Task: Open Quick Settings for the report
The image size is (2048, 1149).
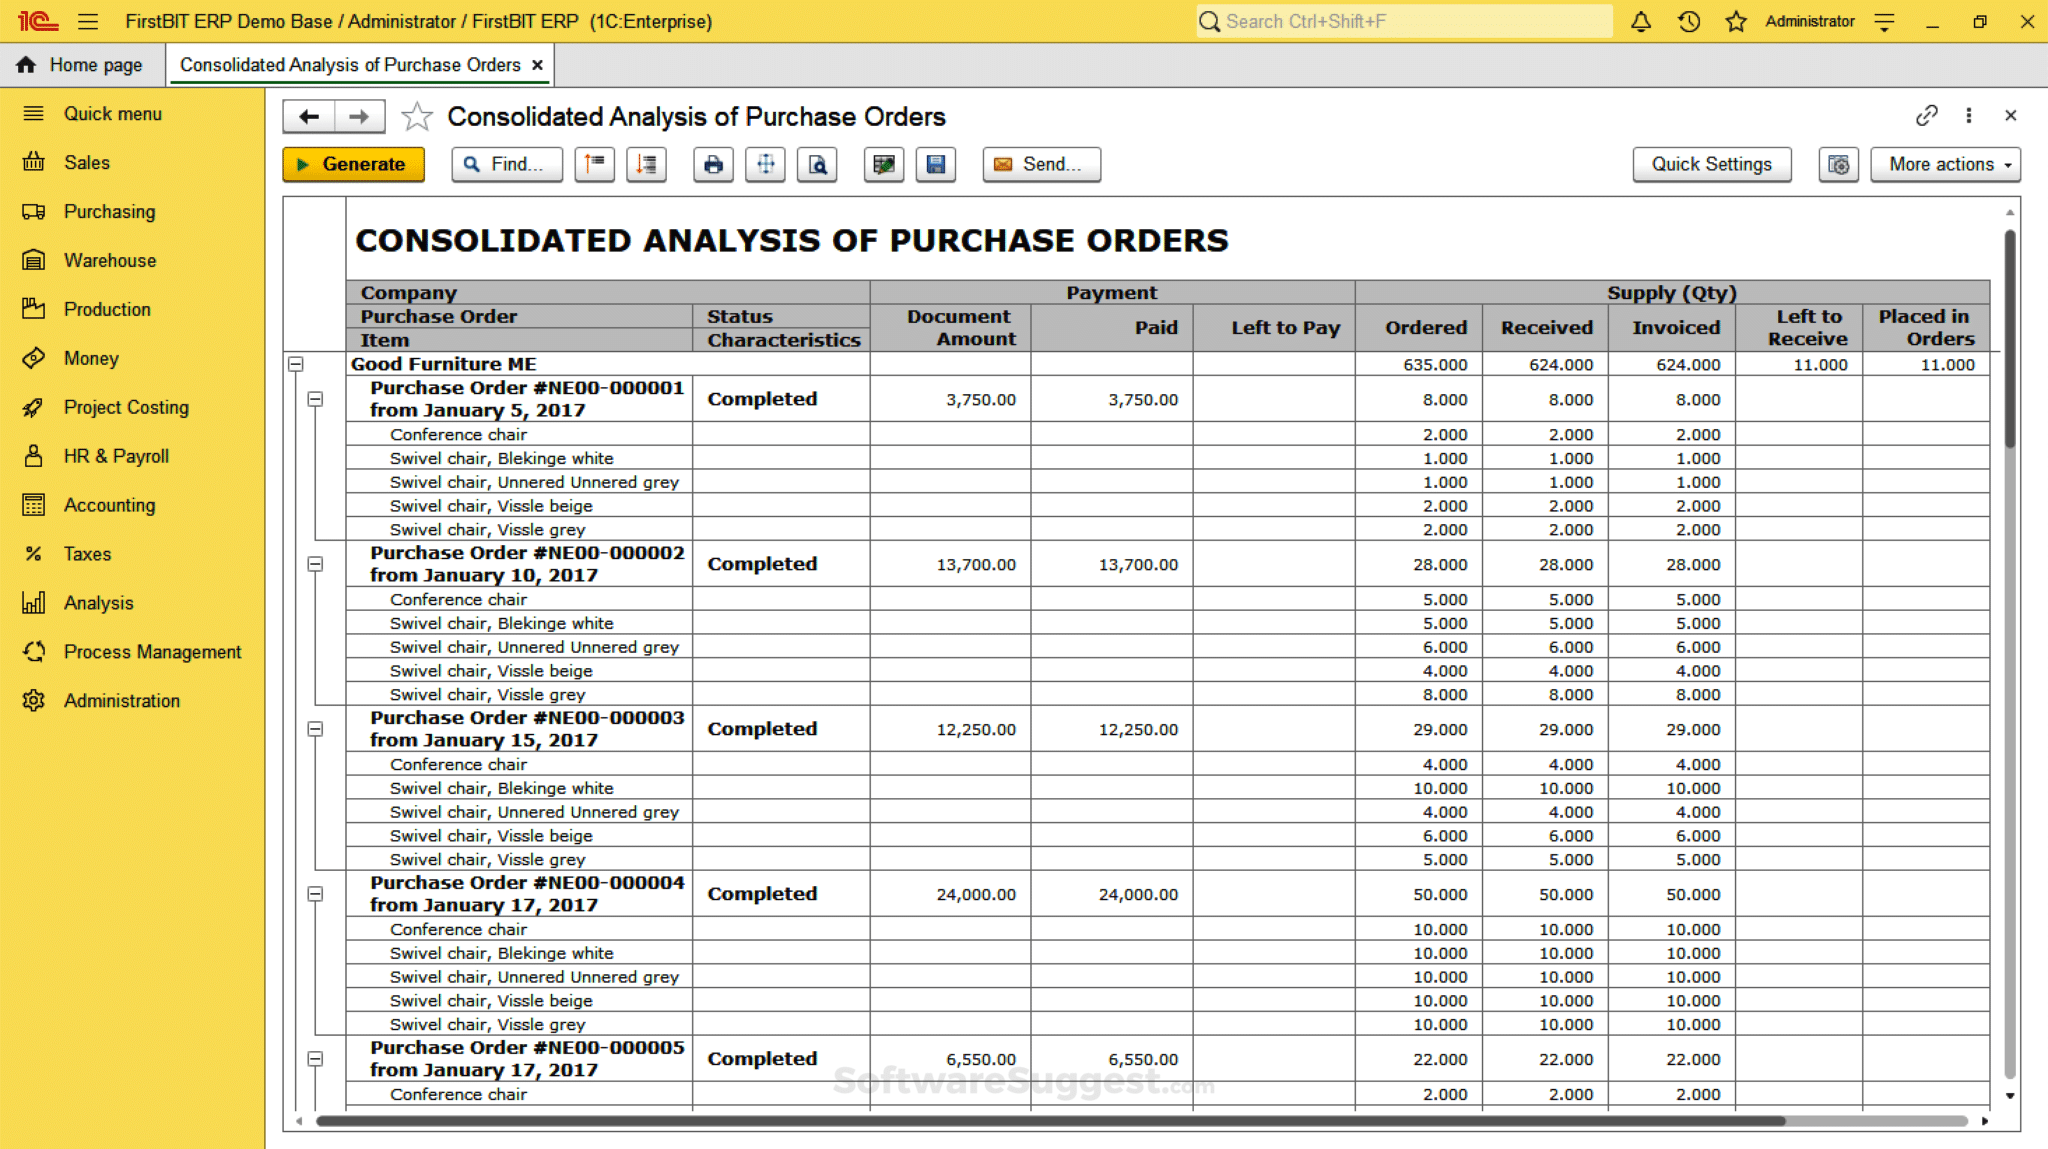Action: (1712, 164)
